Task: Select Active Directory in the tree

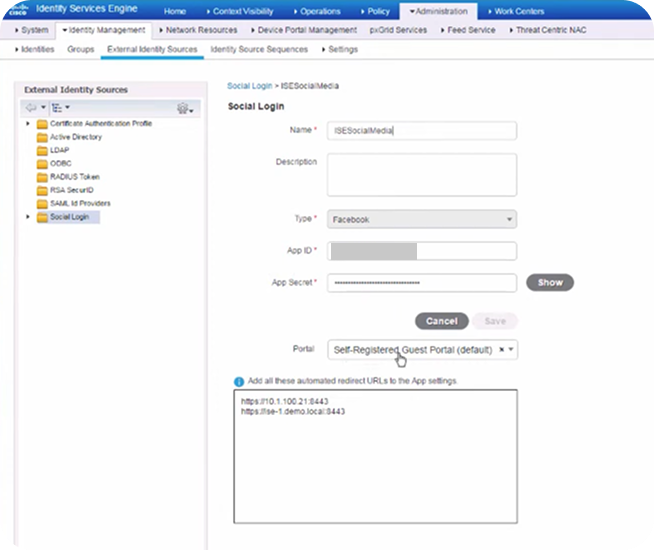Action: (76, 137)
